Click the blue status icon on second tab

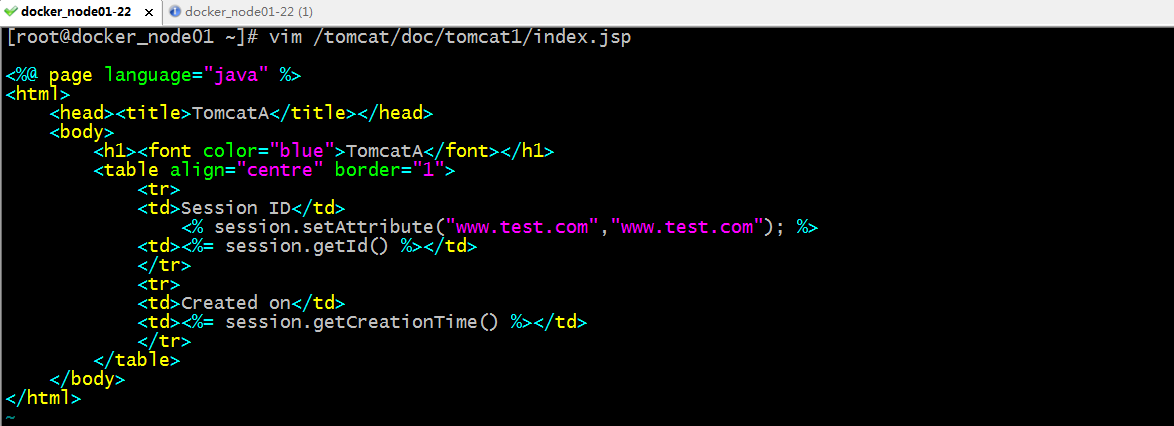(174, 12)
